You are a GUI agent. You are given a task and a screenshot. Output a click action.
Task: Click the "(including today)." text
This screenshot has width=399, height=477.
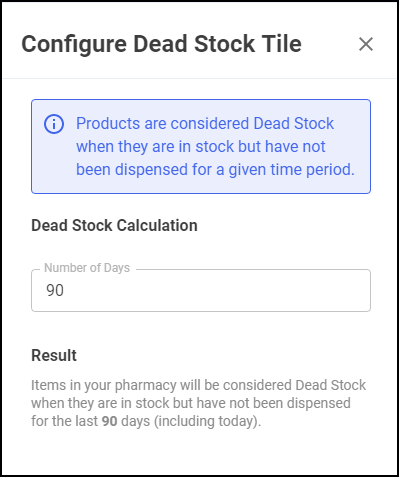tap(207, 421)
